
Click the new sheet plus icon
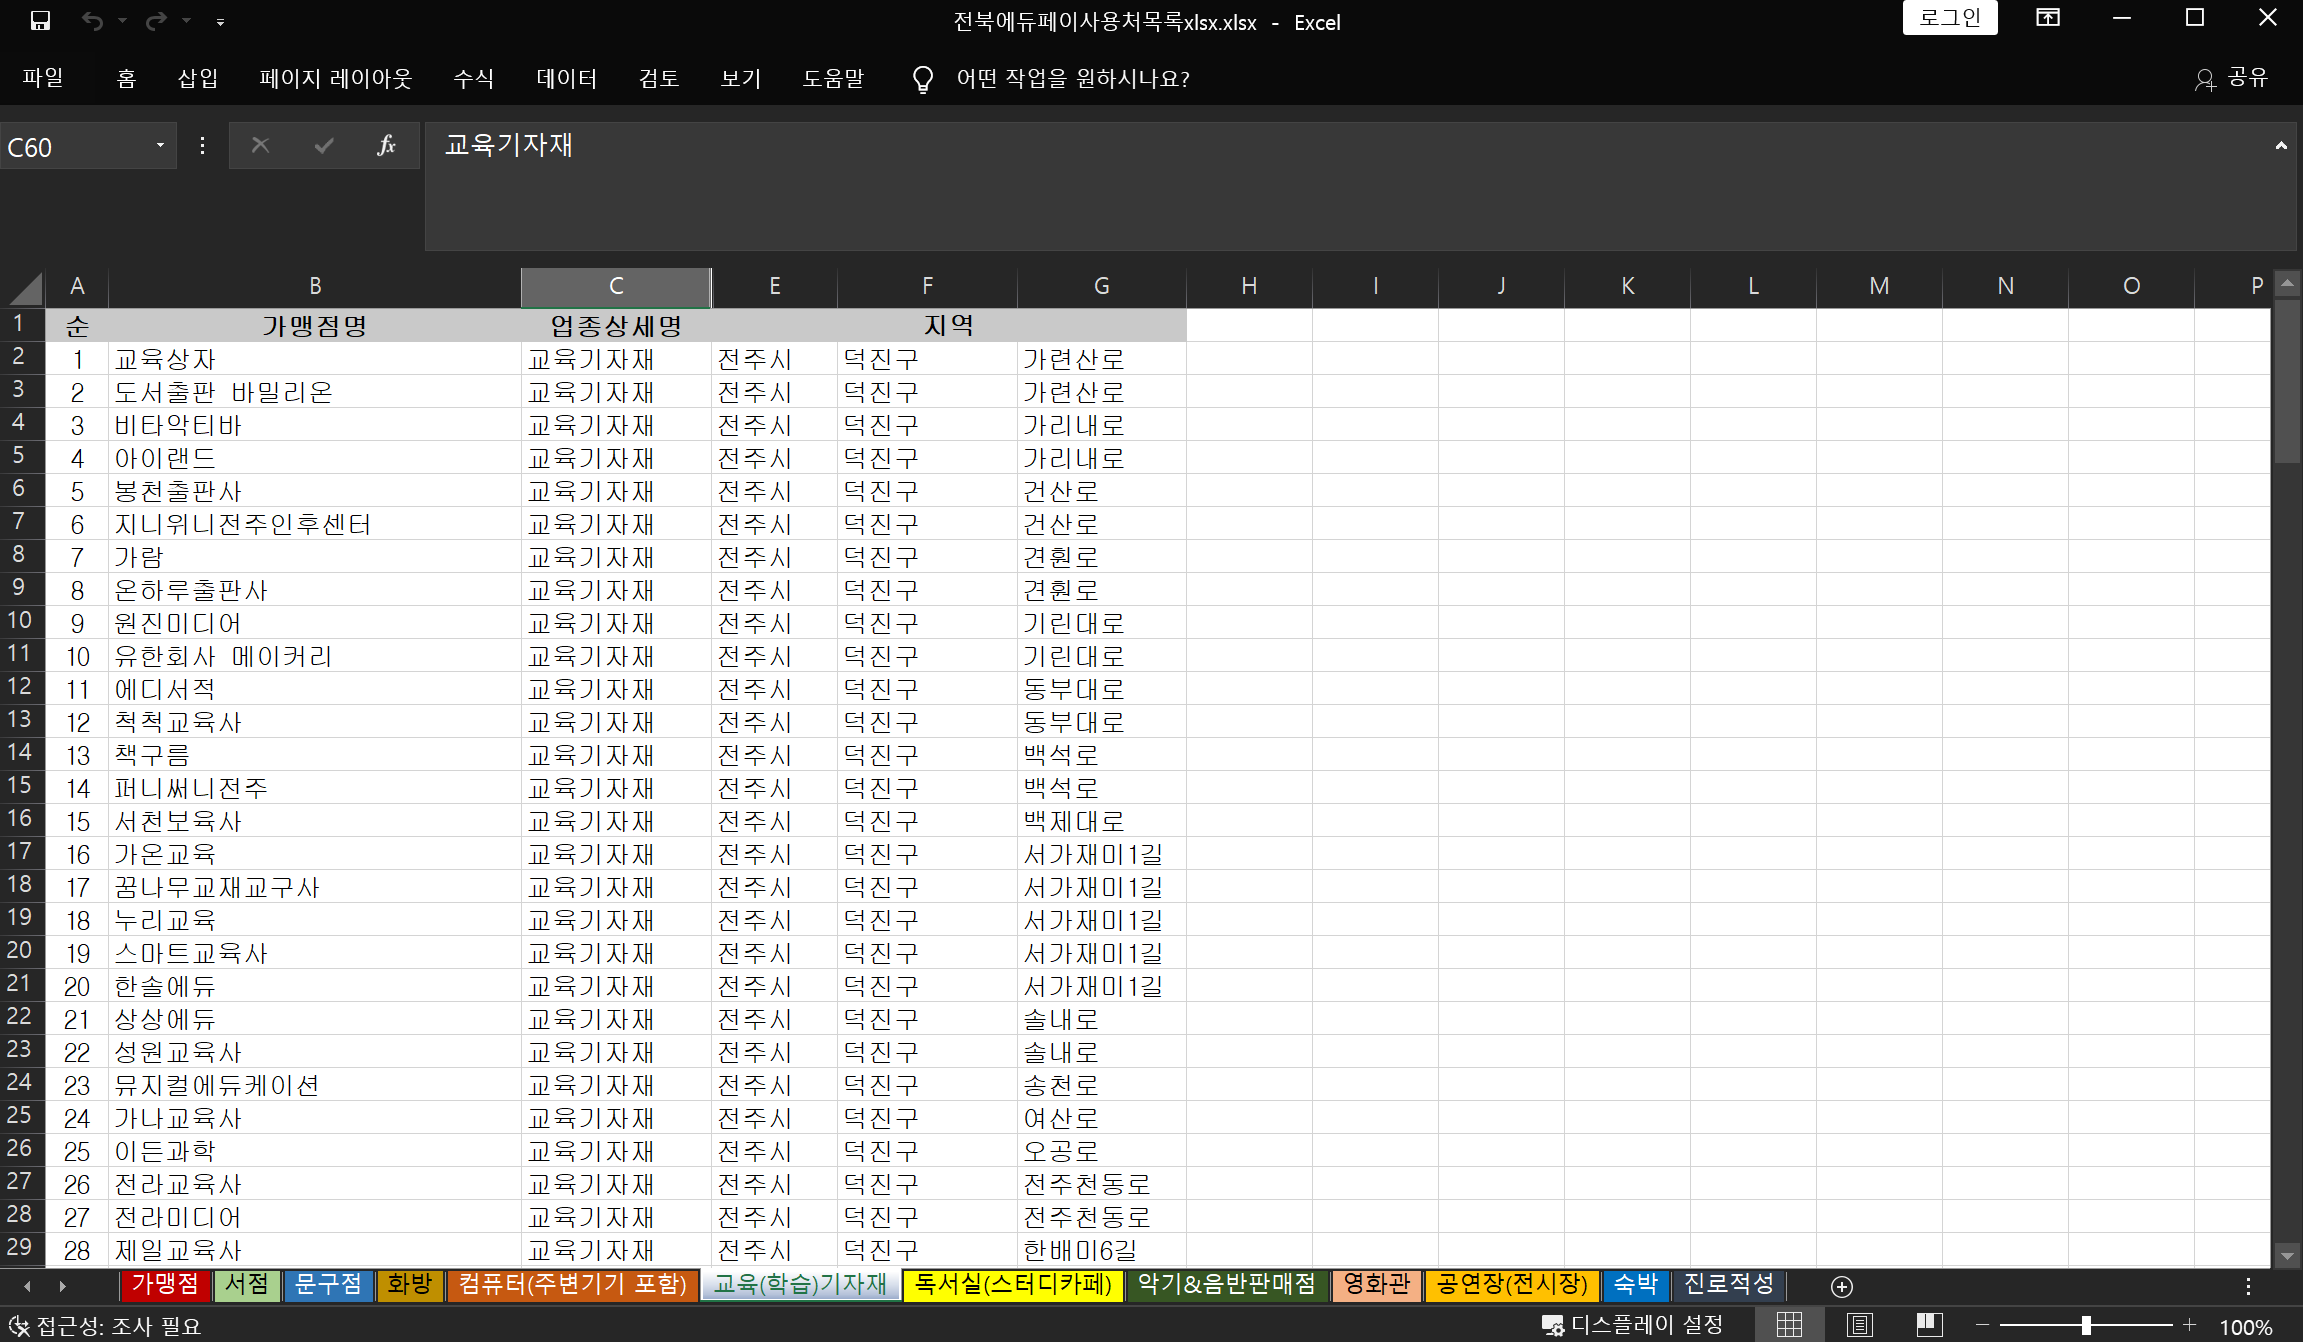tap(1842, 1286)
